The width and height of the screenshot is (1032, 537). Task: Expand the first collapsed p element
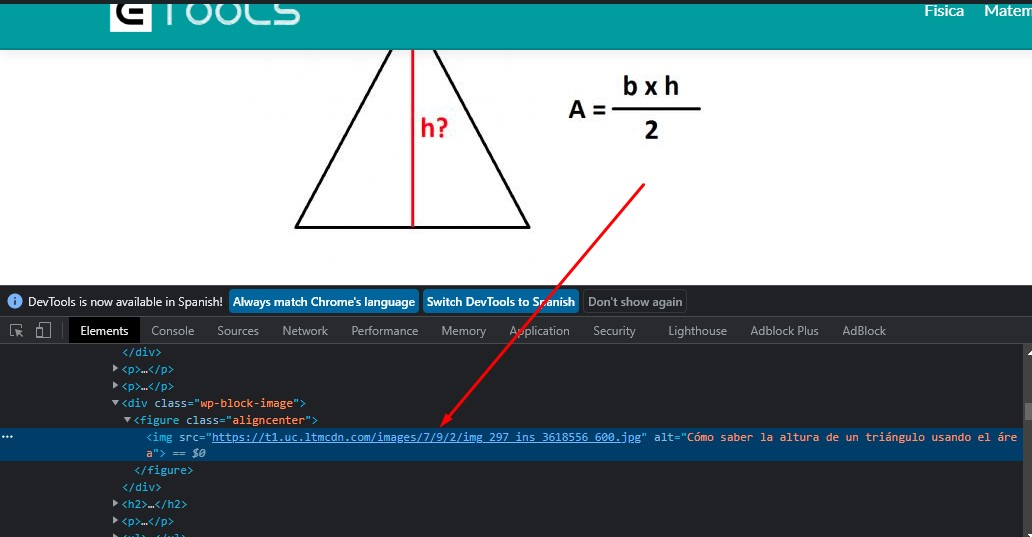point(116,369)
